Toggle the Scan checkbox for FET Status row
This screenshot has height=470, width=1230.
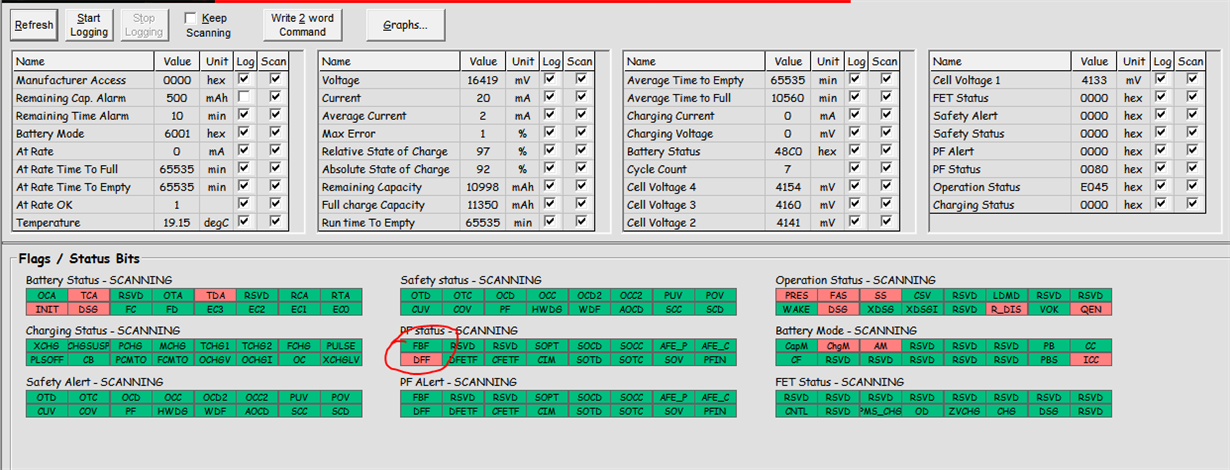(x=1190, y=98)
